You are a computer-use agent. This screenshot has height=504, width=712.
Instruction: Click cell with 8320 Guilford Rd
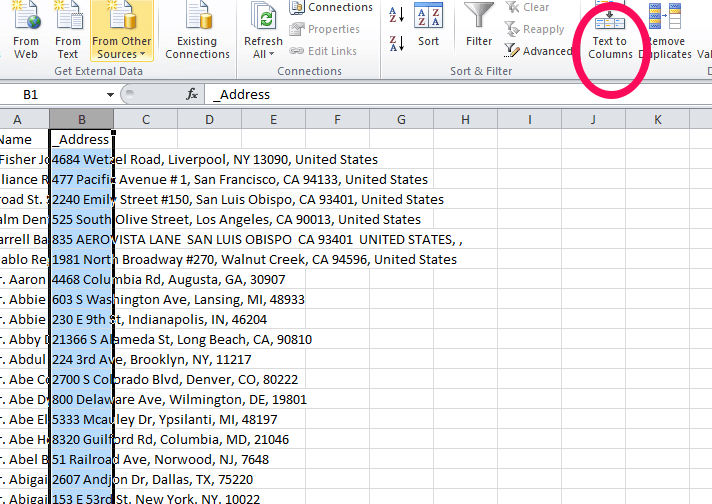(x=82, y=439)
